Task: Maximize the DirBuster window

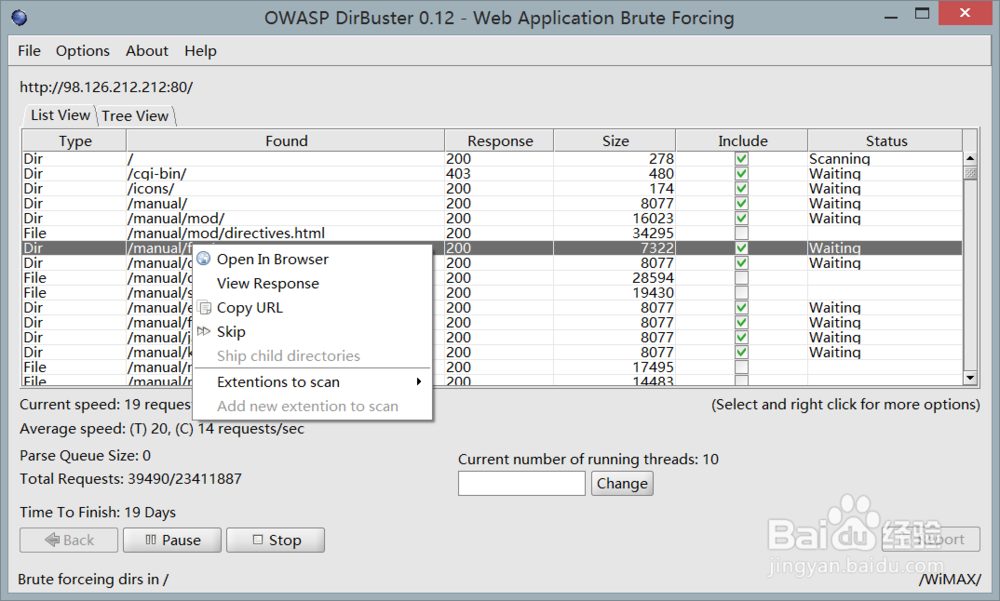Action: (x=922, y=13)
